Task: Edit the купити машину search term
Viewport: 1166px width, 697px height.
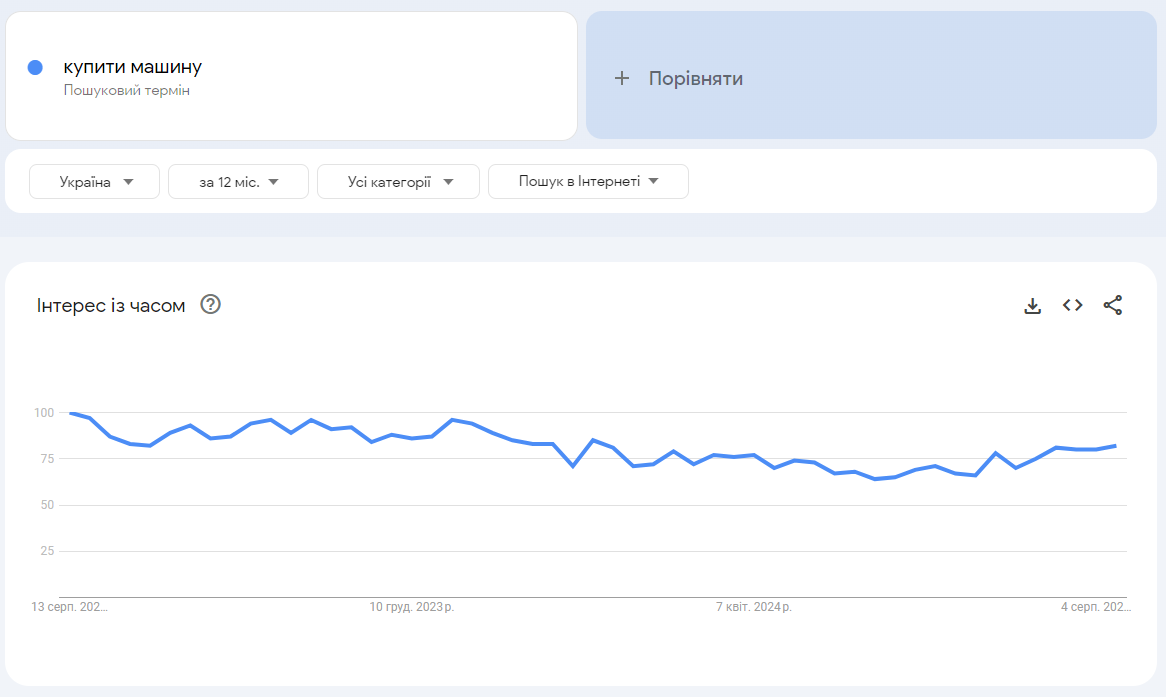Action: click(132, 67)
